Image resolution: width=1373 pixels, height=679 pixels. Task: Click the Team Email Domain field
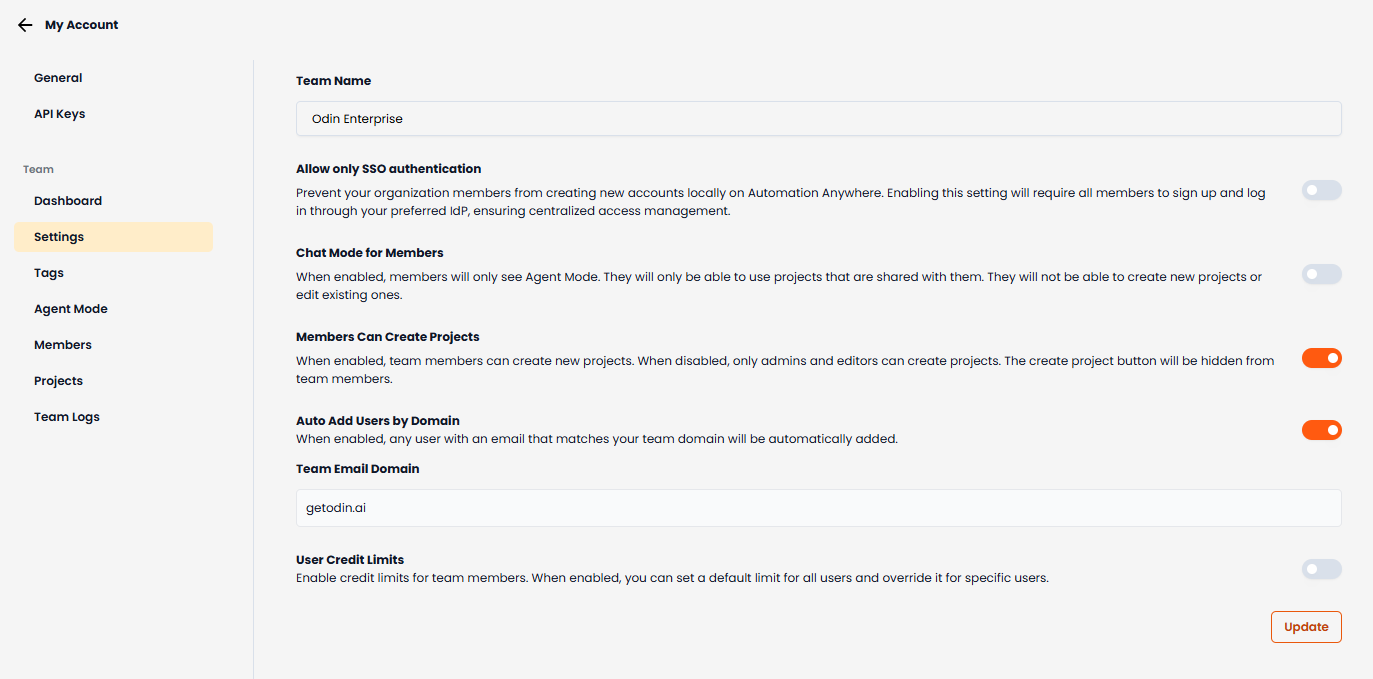[x=817, y=507]
